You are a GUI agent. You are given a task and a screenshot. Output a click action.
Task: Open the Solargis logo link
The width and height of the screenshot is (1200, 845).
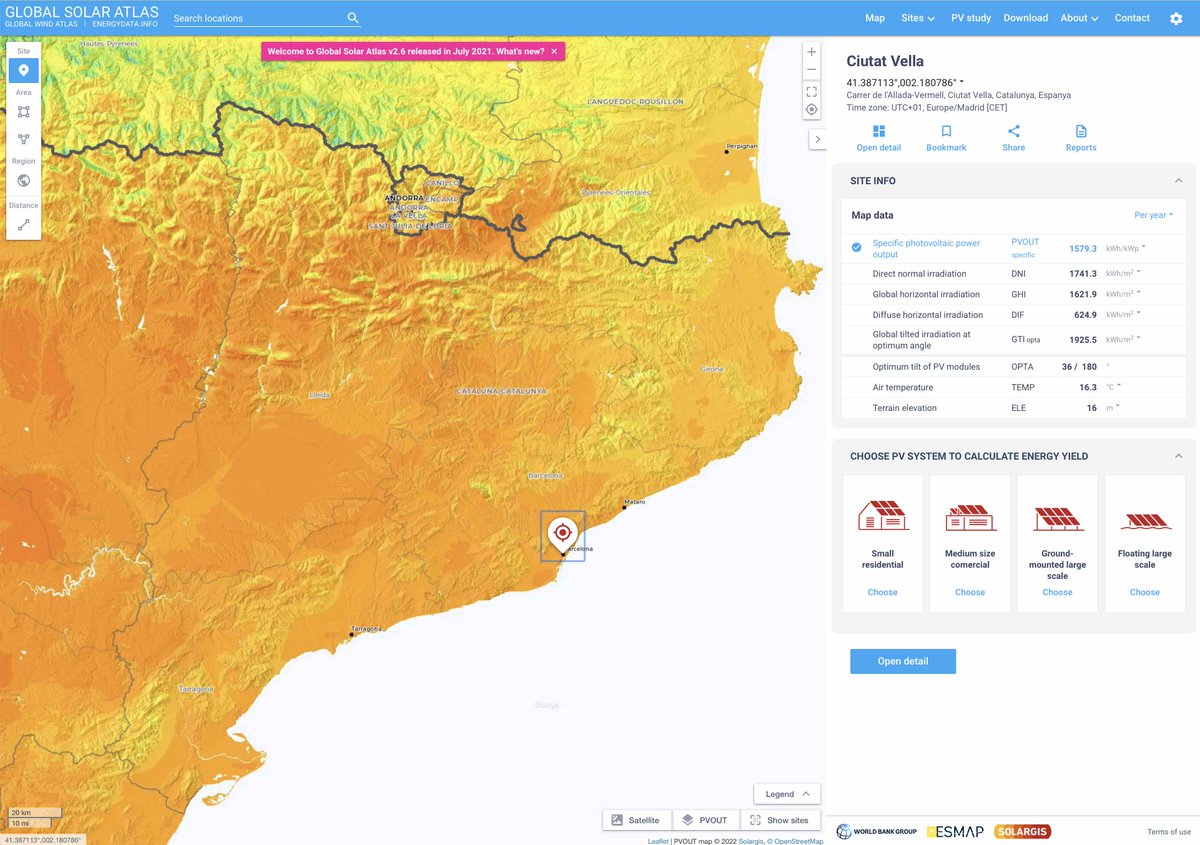point(1023,832)
